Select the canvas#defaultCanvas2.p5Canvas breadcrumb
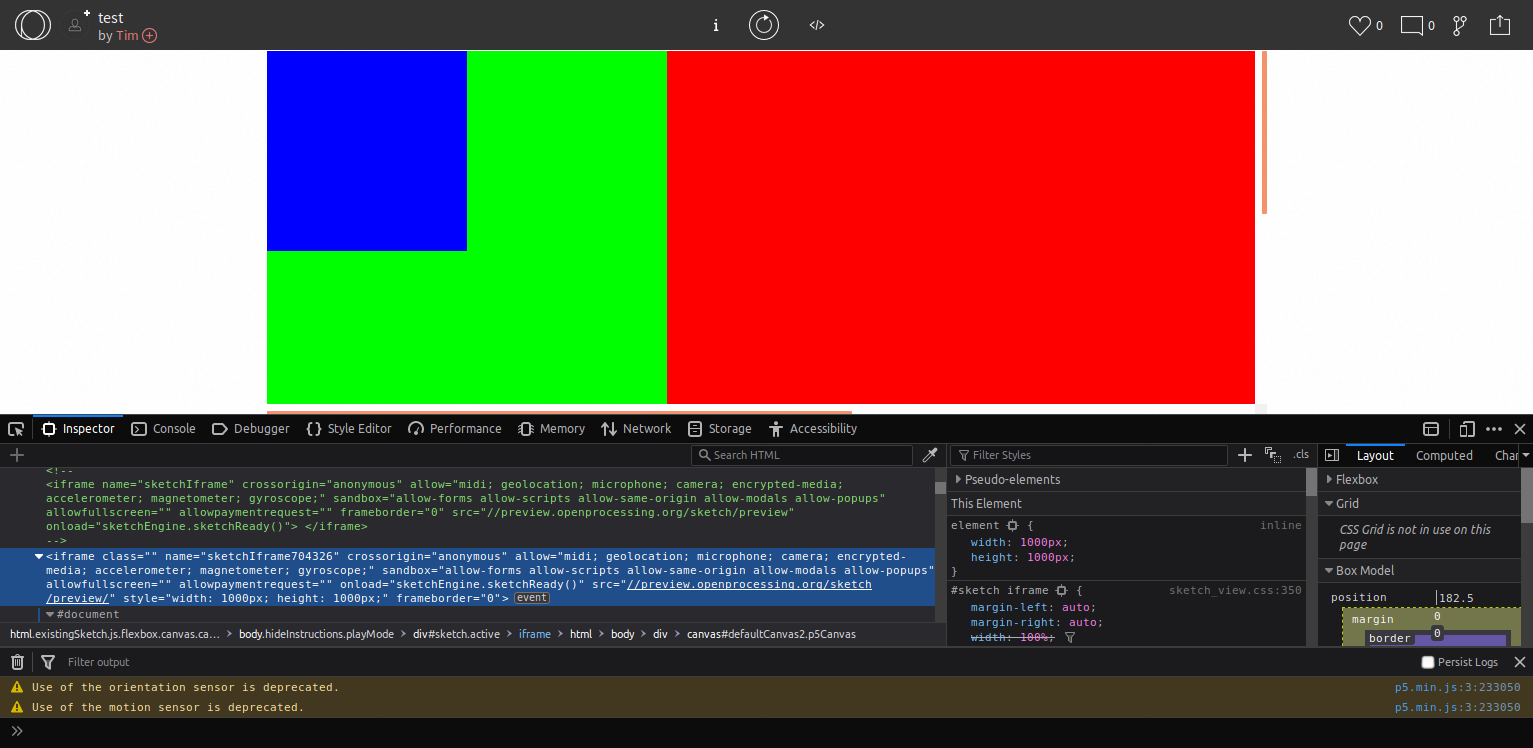The width and height of the screenshot is (1533, 748). point(771,634)
